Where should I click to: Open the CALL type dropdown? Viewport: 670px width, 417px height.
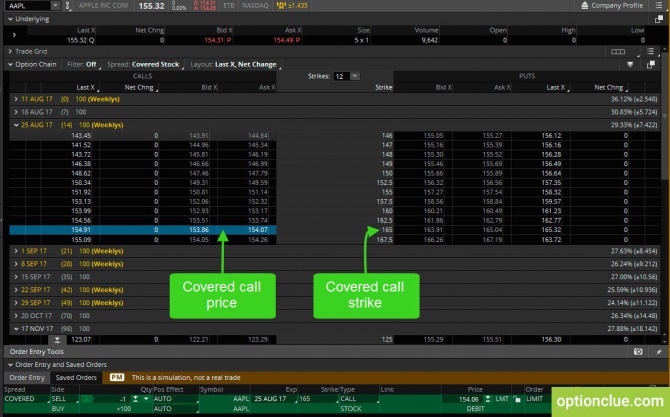point(359,399)
